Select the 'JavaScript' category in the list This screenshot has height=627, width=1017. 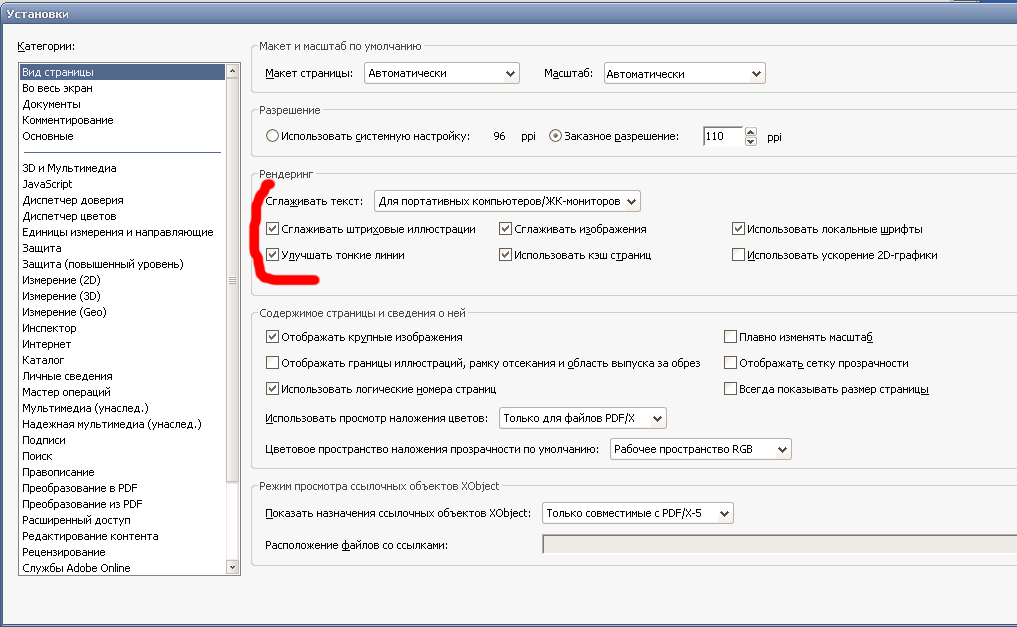click(x=47, y=184)
